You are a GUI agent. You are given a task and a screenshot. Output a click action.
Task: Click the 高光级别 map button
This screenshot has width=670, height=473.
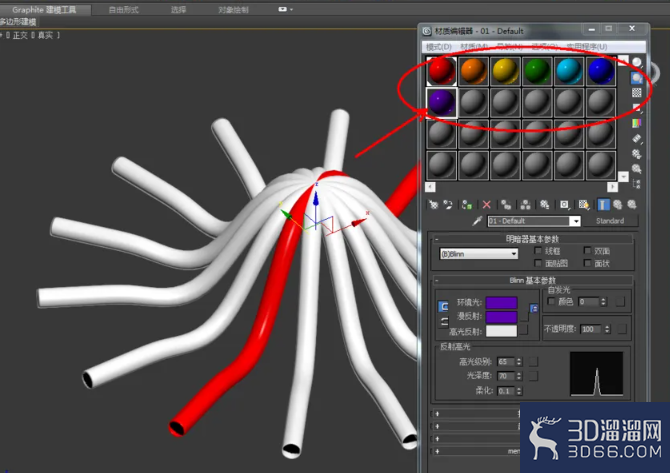pos(533,362)
